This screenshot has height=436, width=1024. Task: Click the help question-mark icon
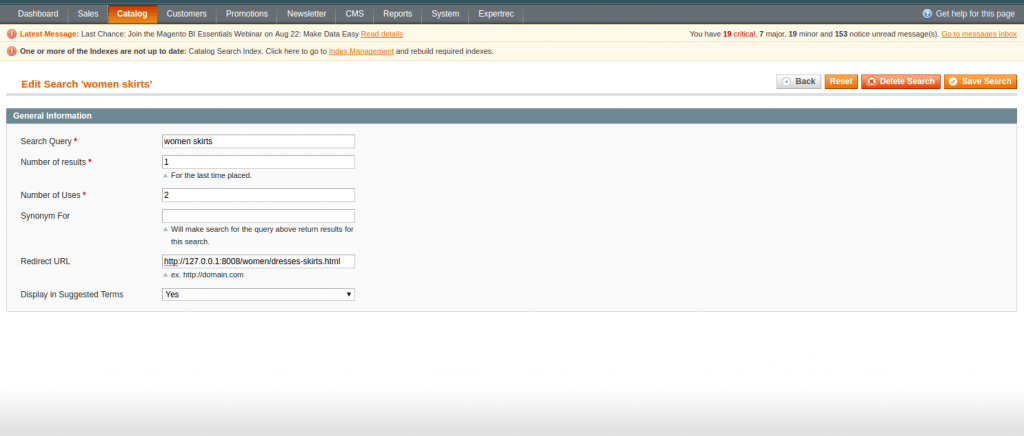(927, 14)
